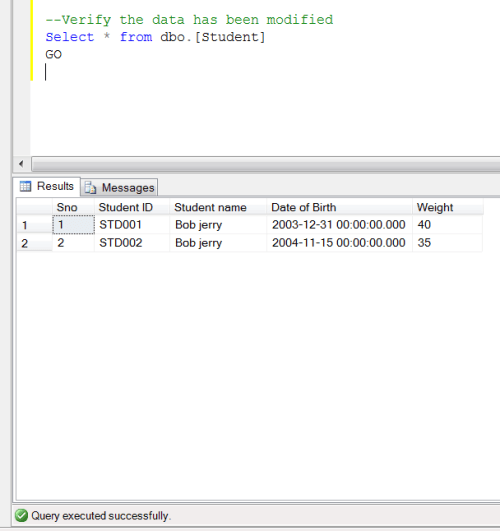Click the green success check icon
The height and width of the screenshot is (531, 500).
click(21, 516)
